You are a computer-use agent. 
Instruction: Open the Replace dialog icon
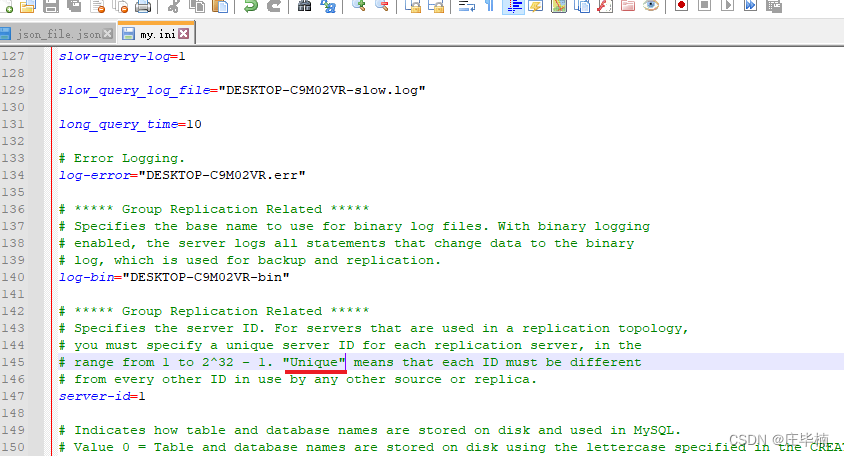click(x=328, y=5)
